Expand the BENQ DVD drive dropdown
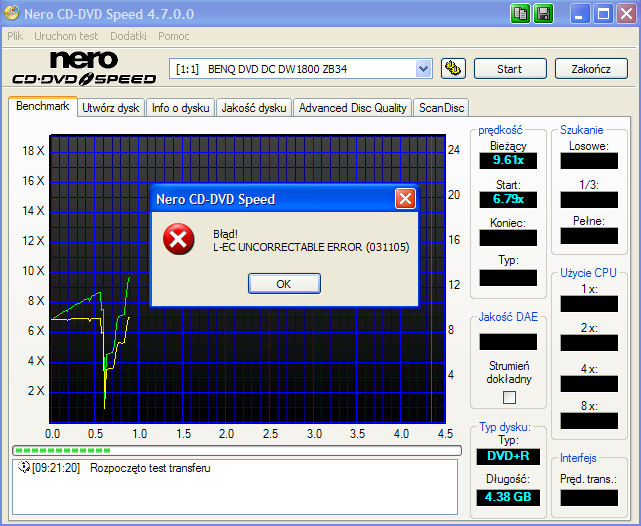The width and height of the screenshot is (641, 526). 424,69
